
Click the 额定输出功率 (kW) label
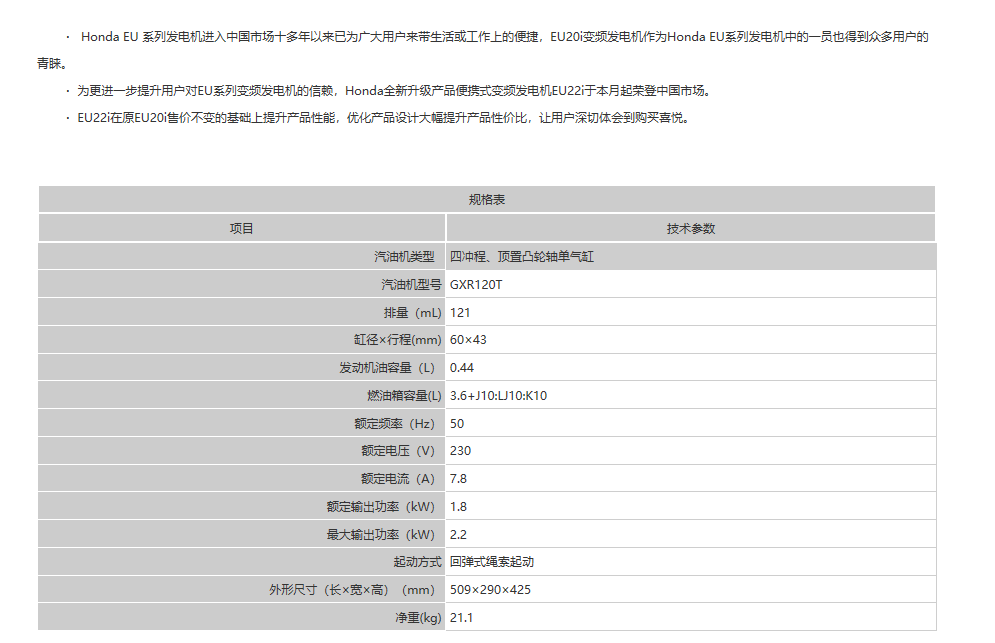point(381,507)
